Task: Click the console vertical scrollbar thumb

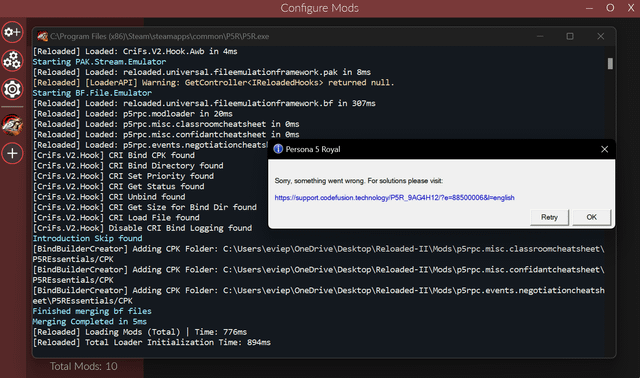Action: [x=610, y=63]
